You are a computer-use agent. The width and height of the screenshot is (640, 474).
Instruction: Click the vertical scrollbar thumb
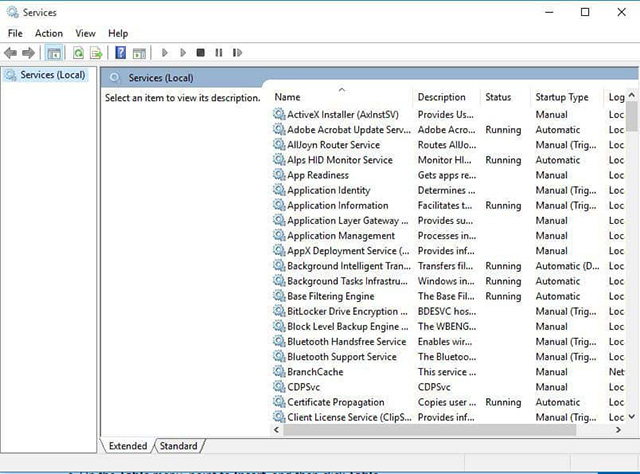tap(632, 117)
